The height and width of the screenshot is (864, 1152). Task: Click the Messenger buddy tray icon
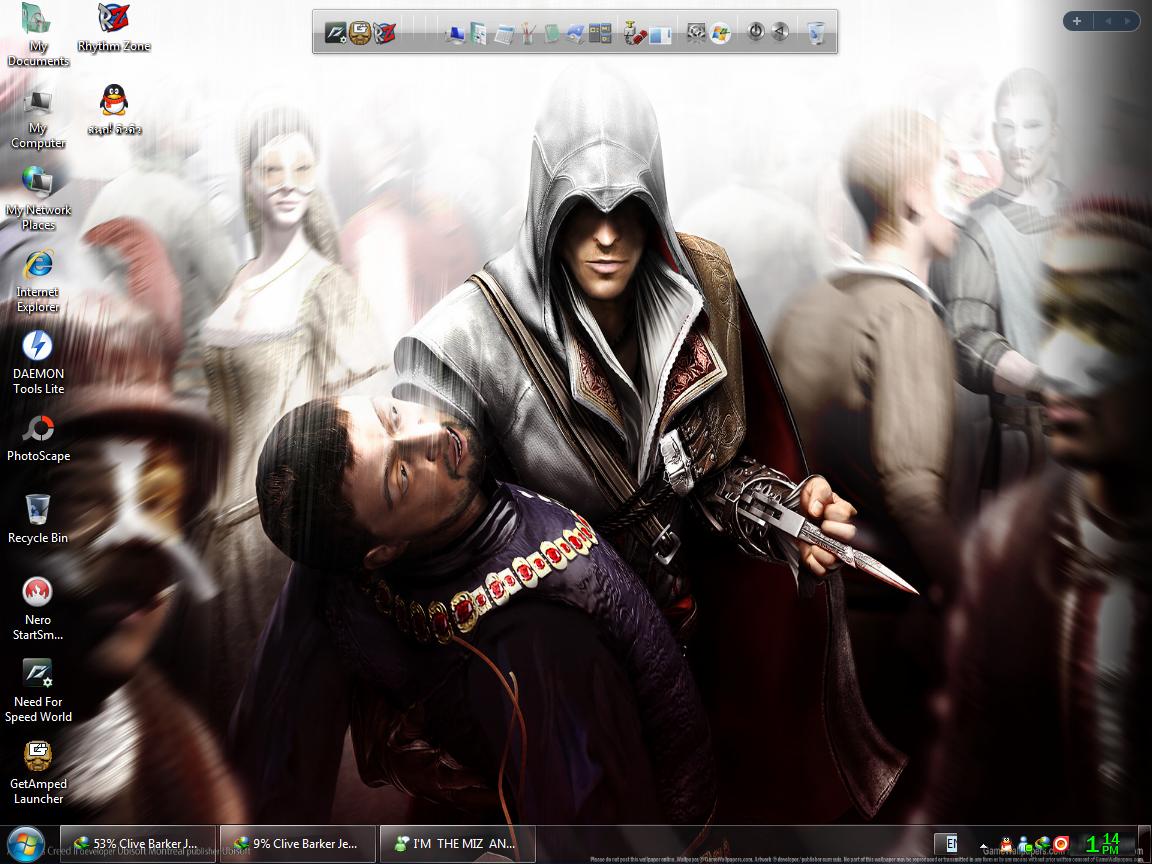1024,844
